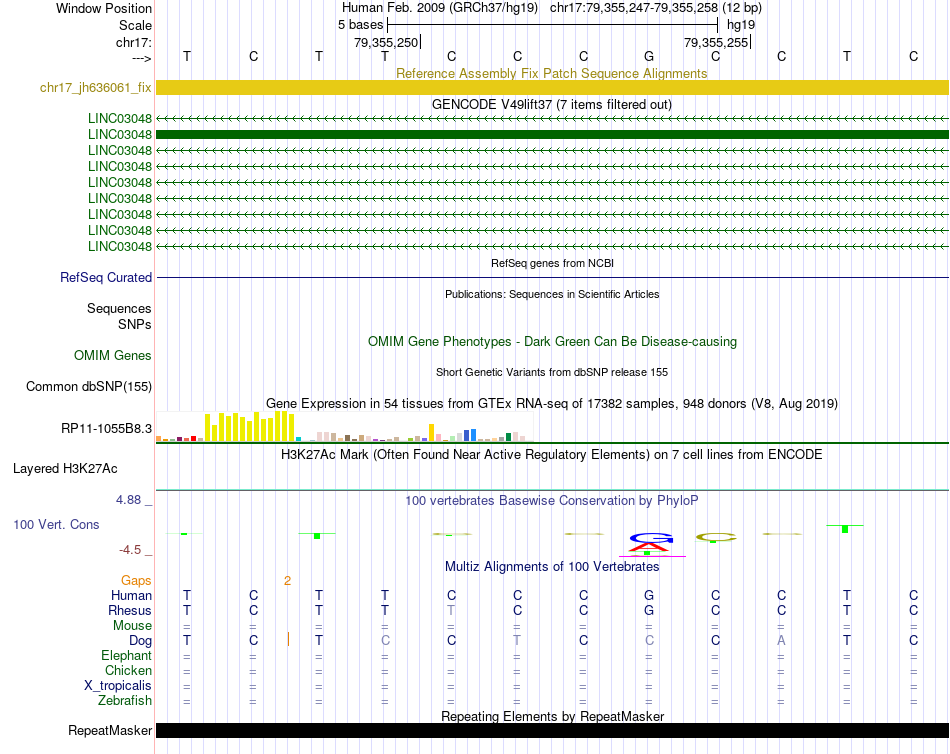
Task: Click the Window Position label
Action: coord(104,8)
